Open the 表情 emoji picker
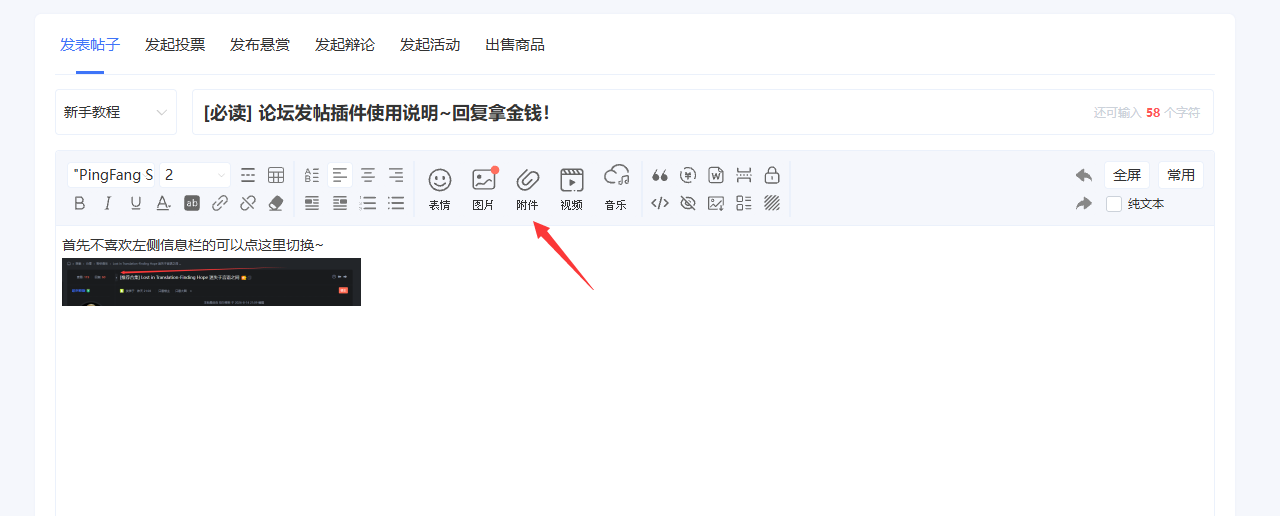 pos(440,188)
